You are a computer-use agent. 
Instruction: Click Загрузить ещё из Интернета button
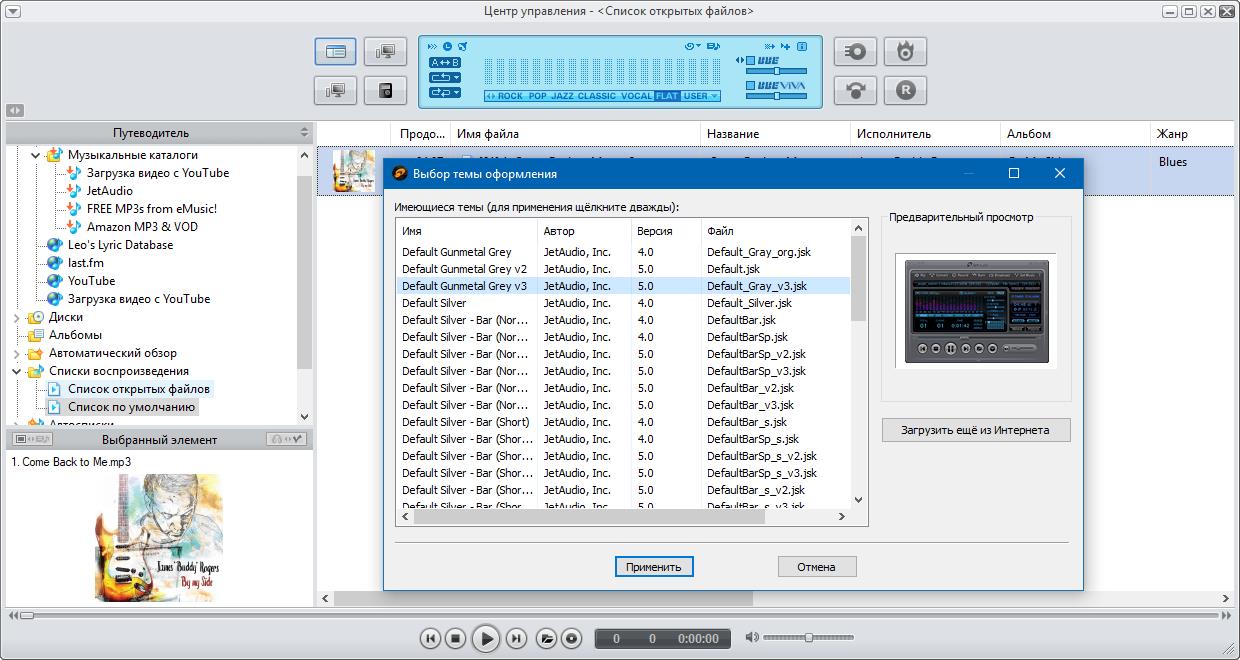[976, 430]
